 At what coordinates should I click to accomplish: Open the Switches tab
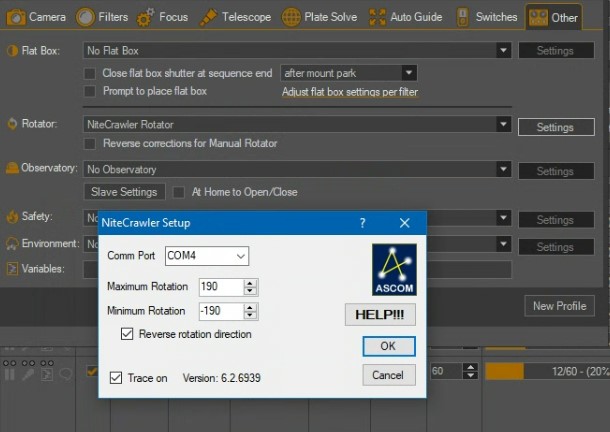487,17
